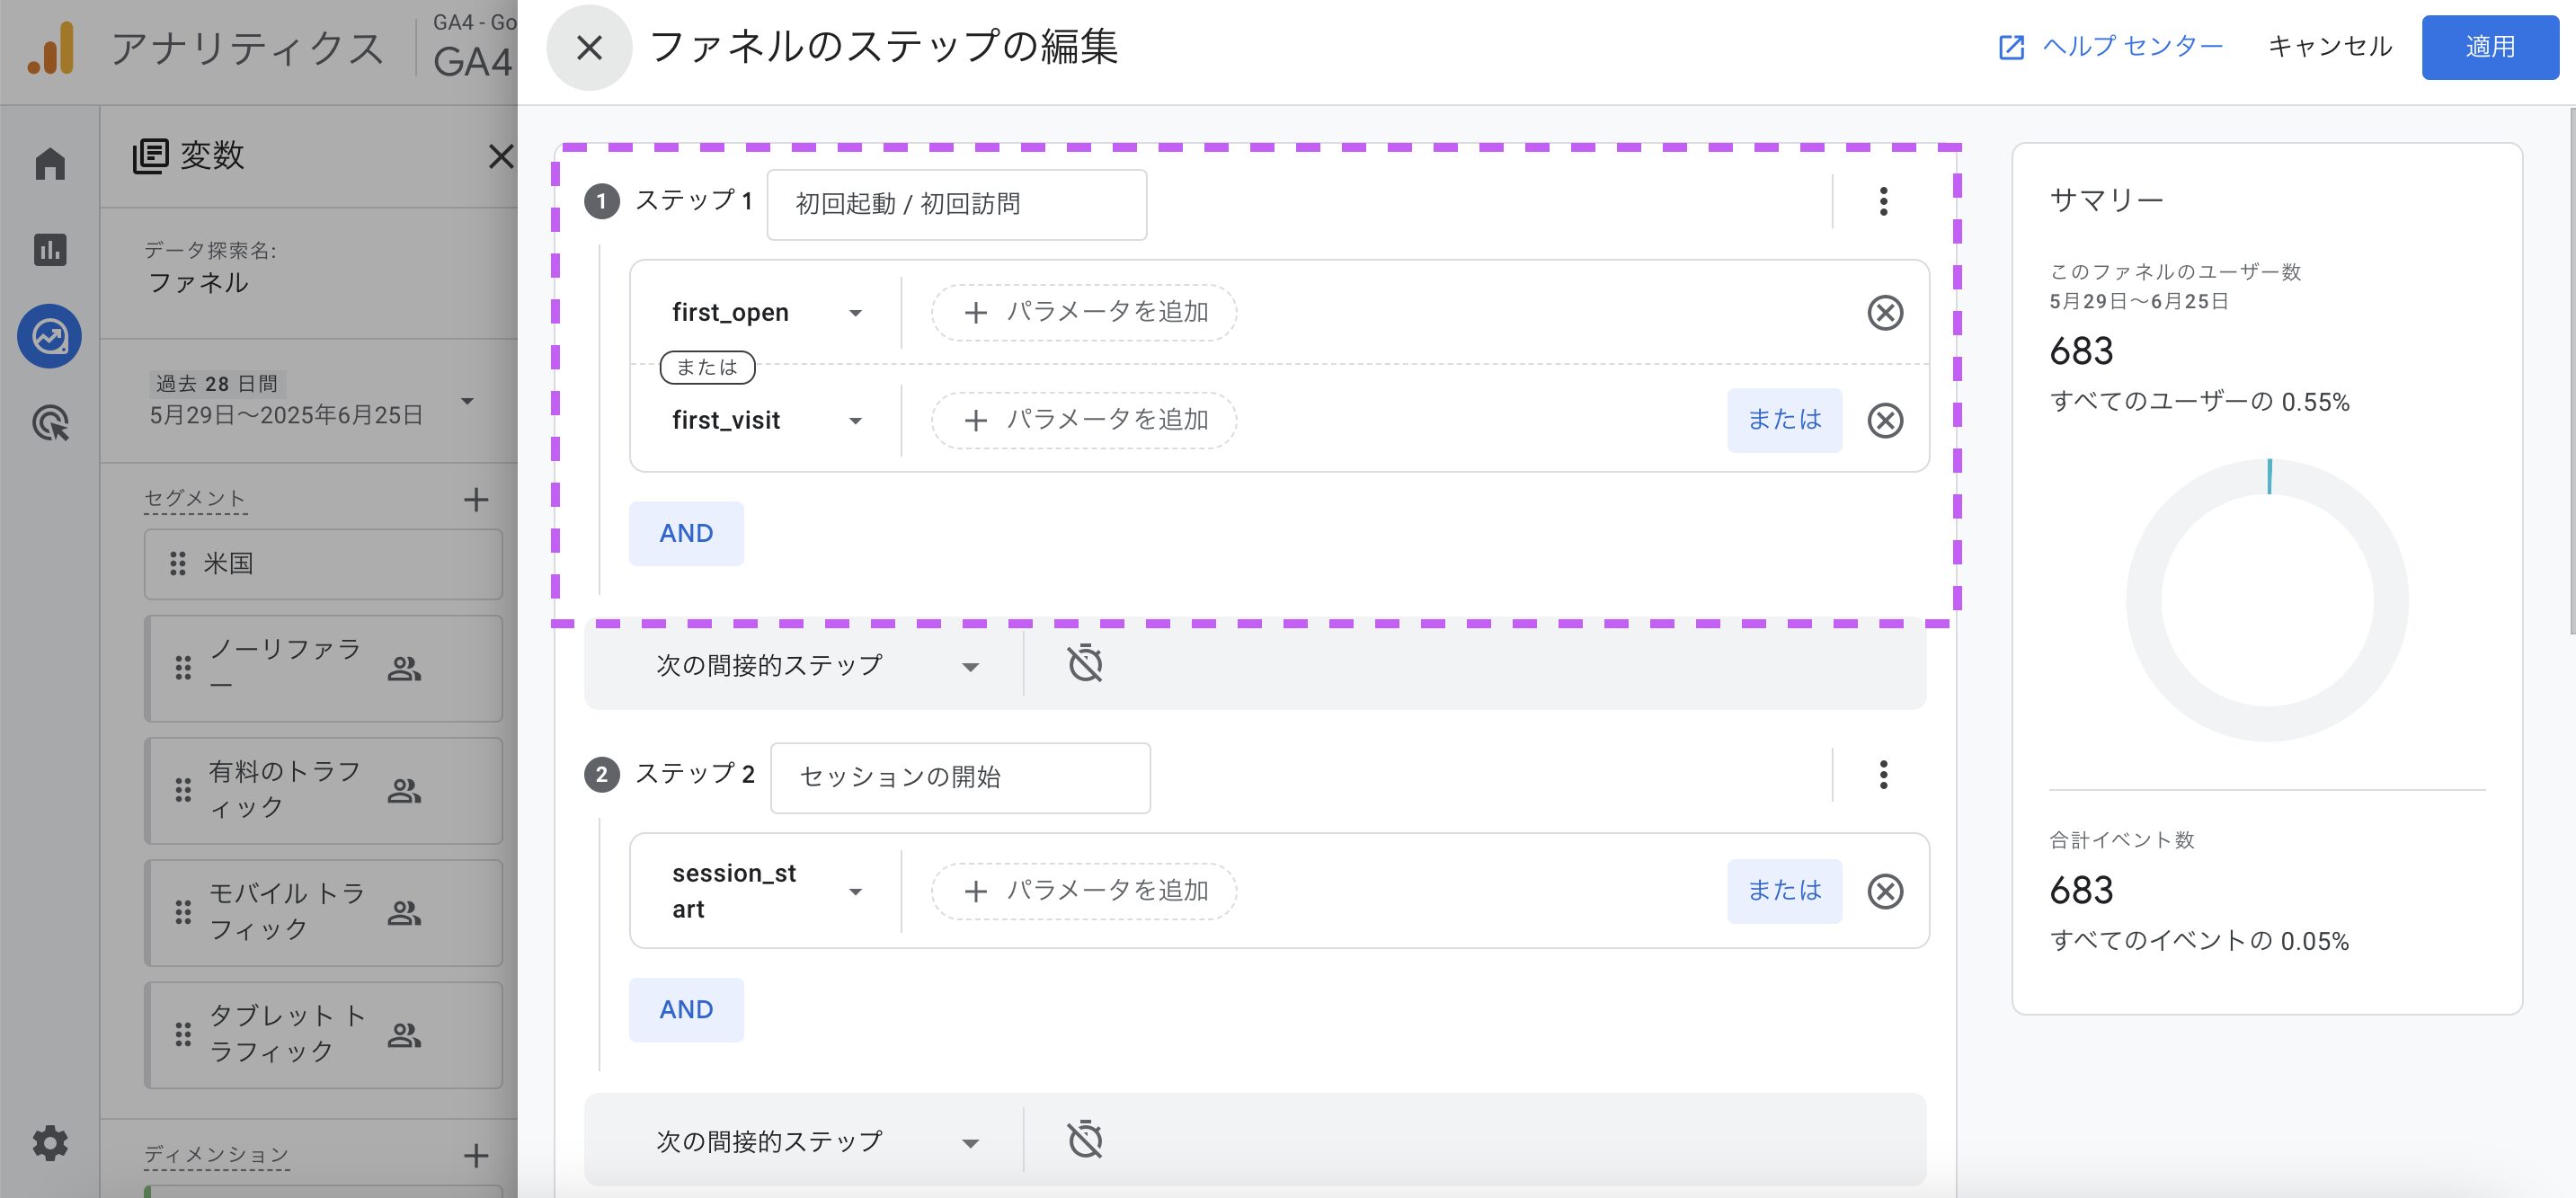This screenshot has height=1198, width=2576.
Task: Click the 米国 segment drag handle
Action: (x=178, y=564)
